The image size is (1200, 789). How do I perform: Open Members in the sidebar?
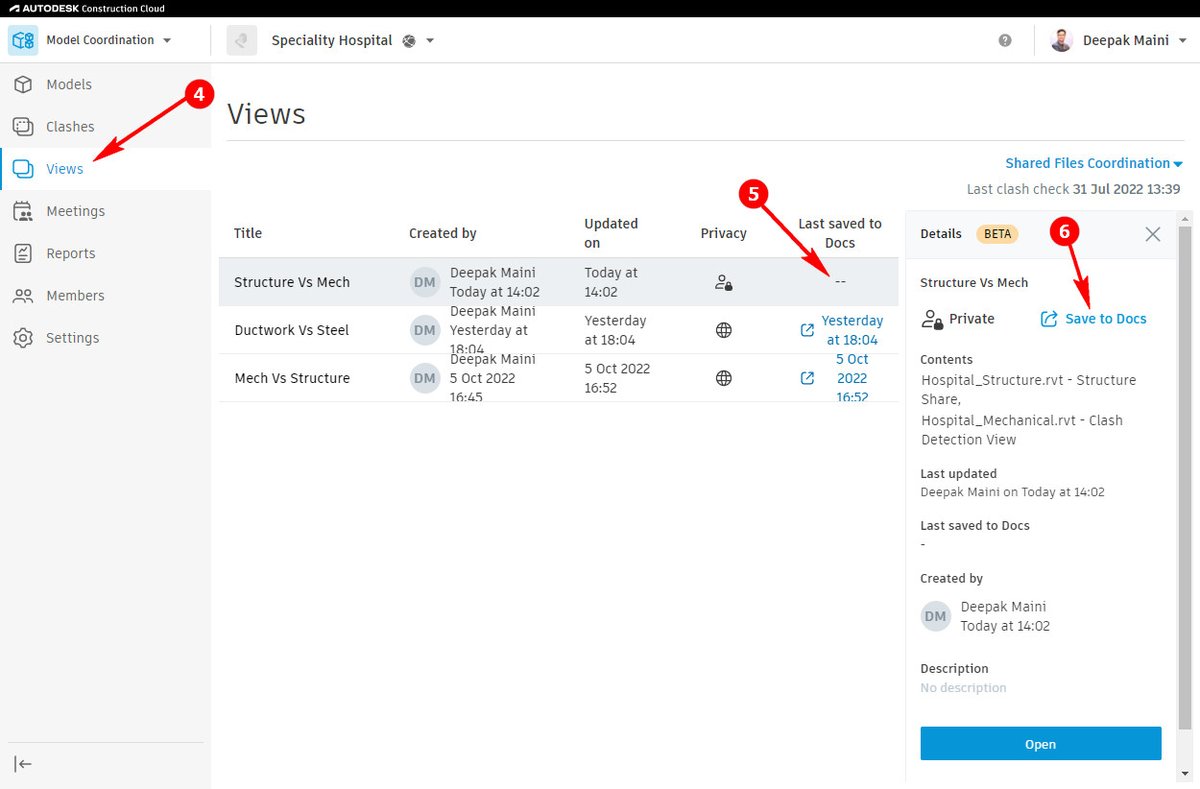point(105,296)
